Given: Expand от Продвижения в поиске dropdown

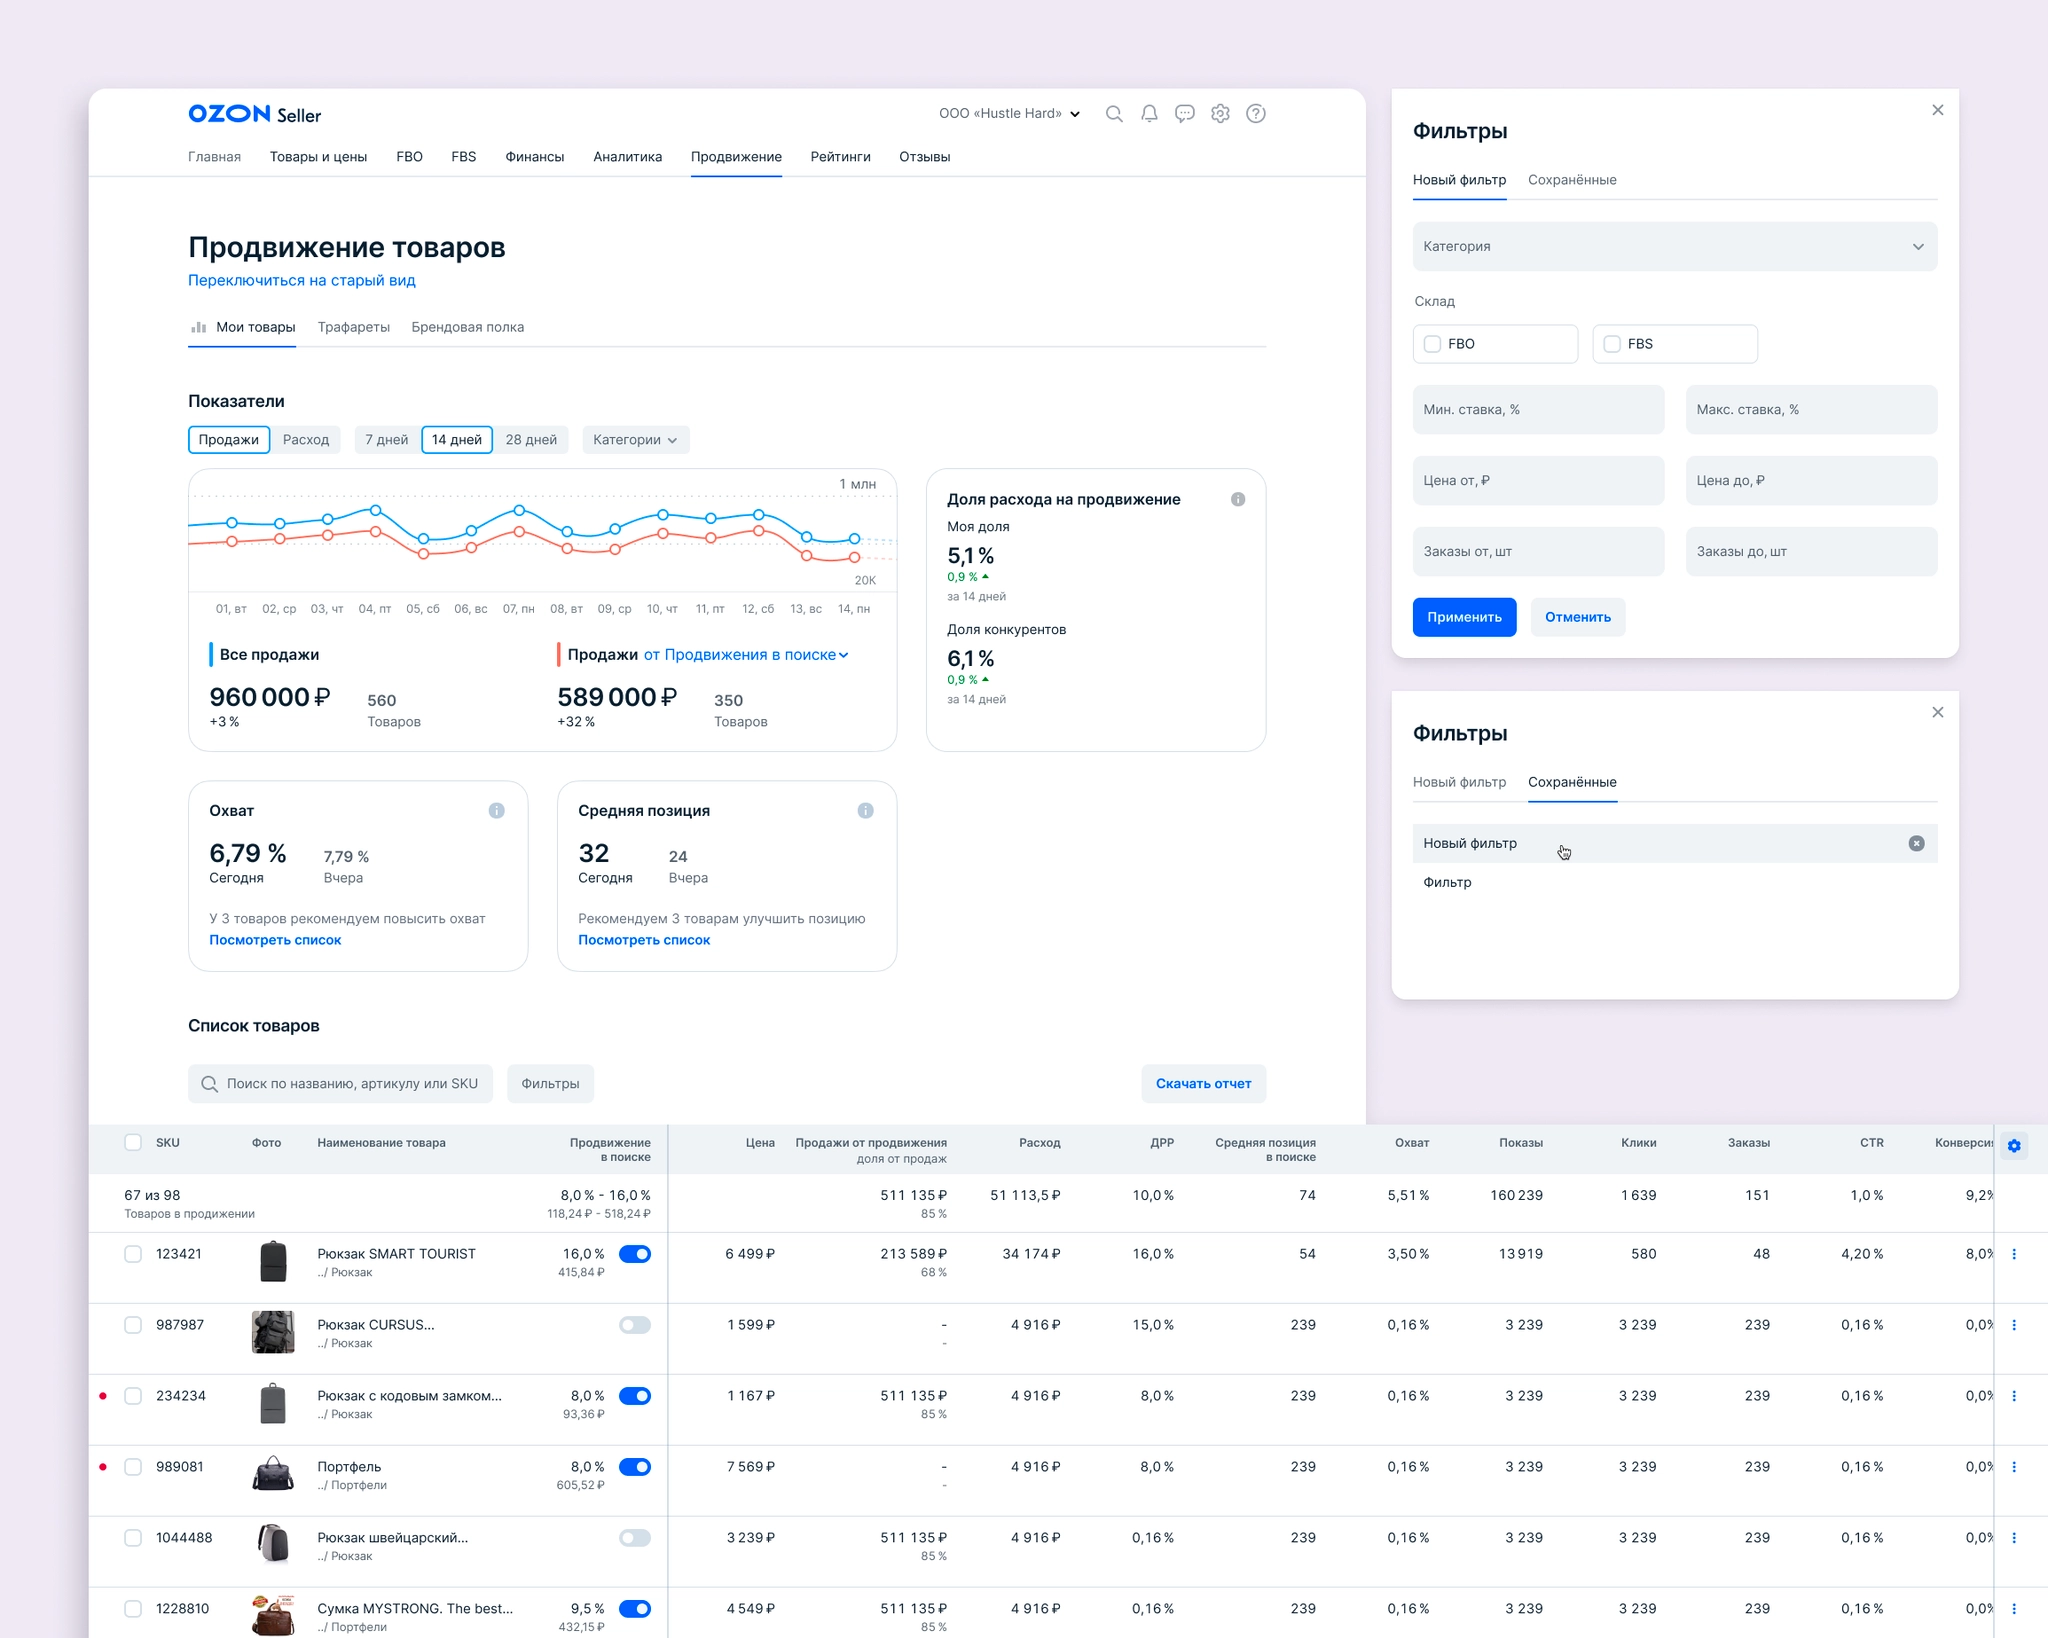Looking at the screenshot, I should point(746,655).
